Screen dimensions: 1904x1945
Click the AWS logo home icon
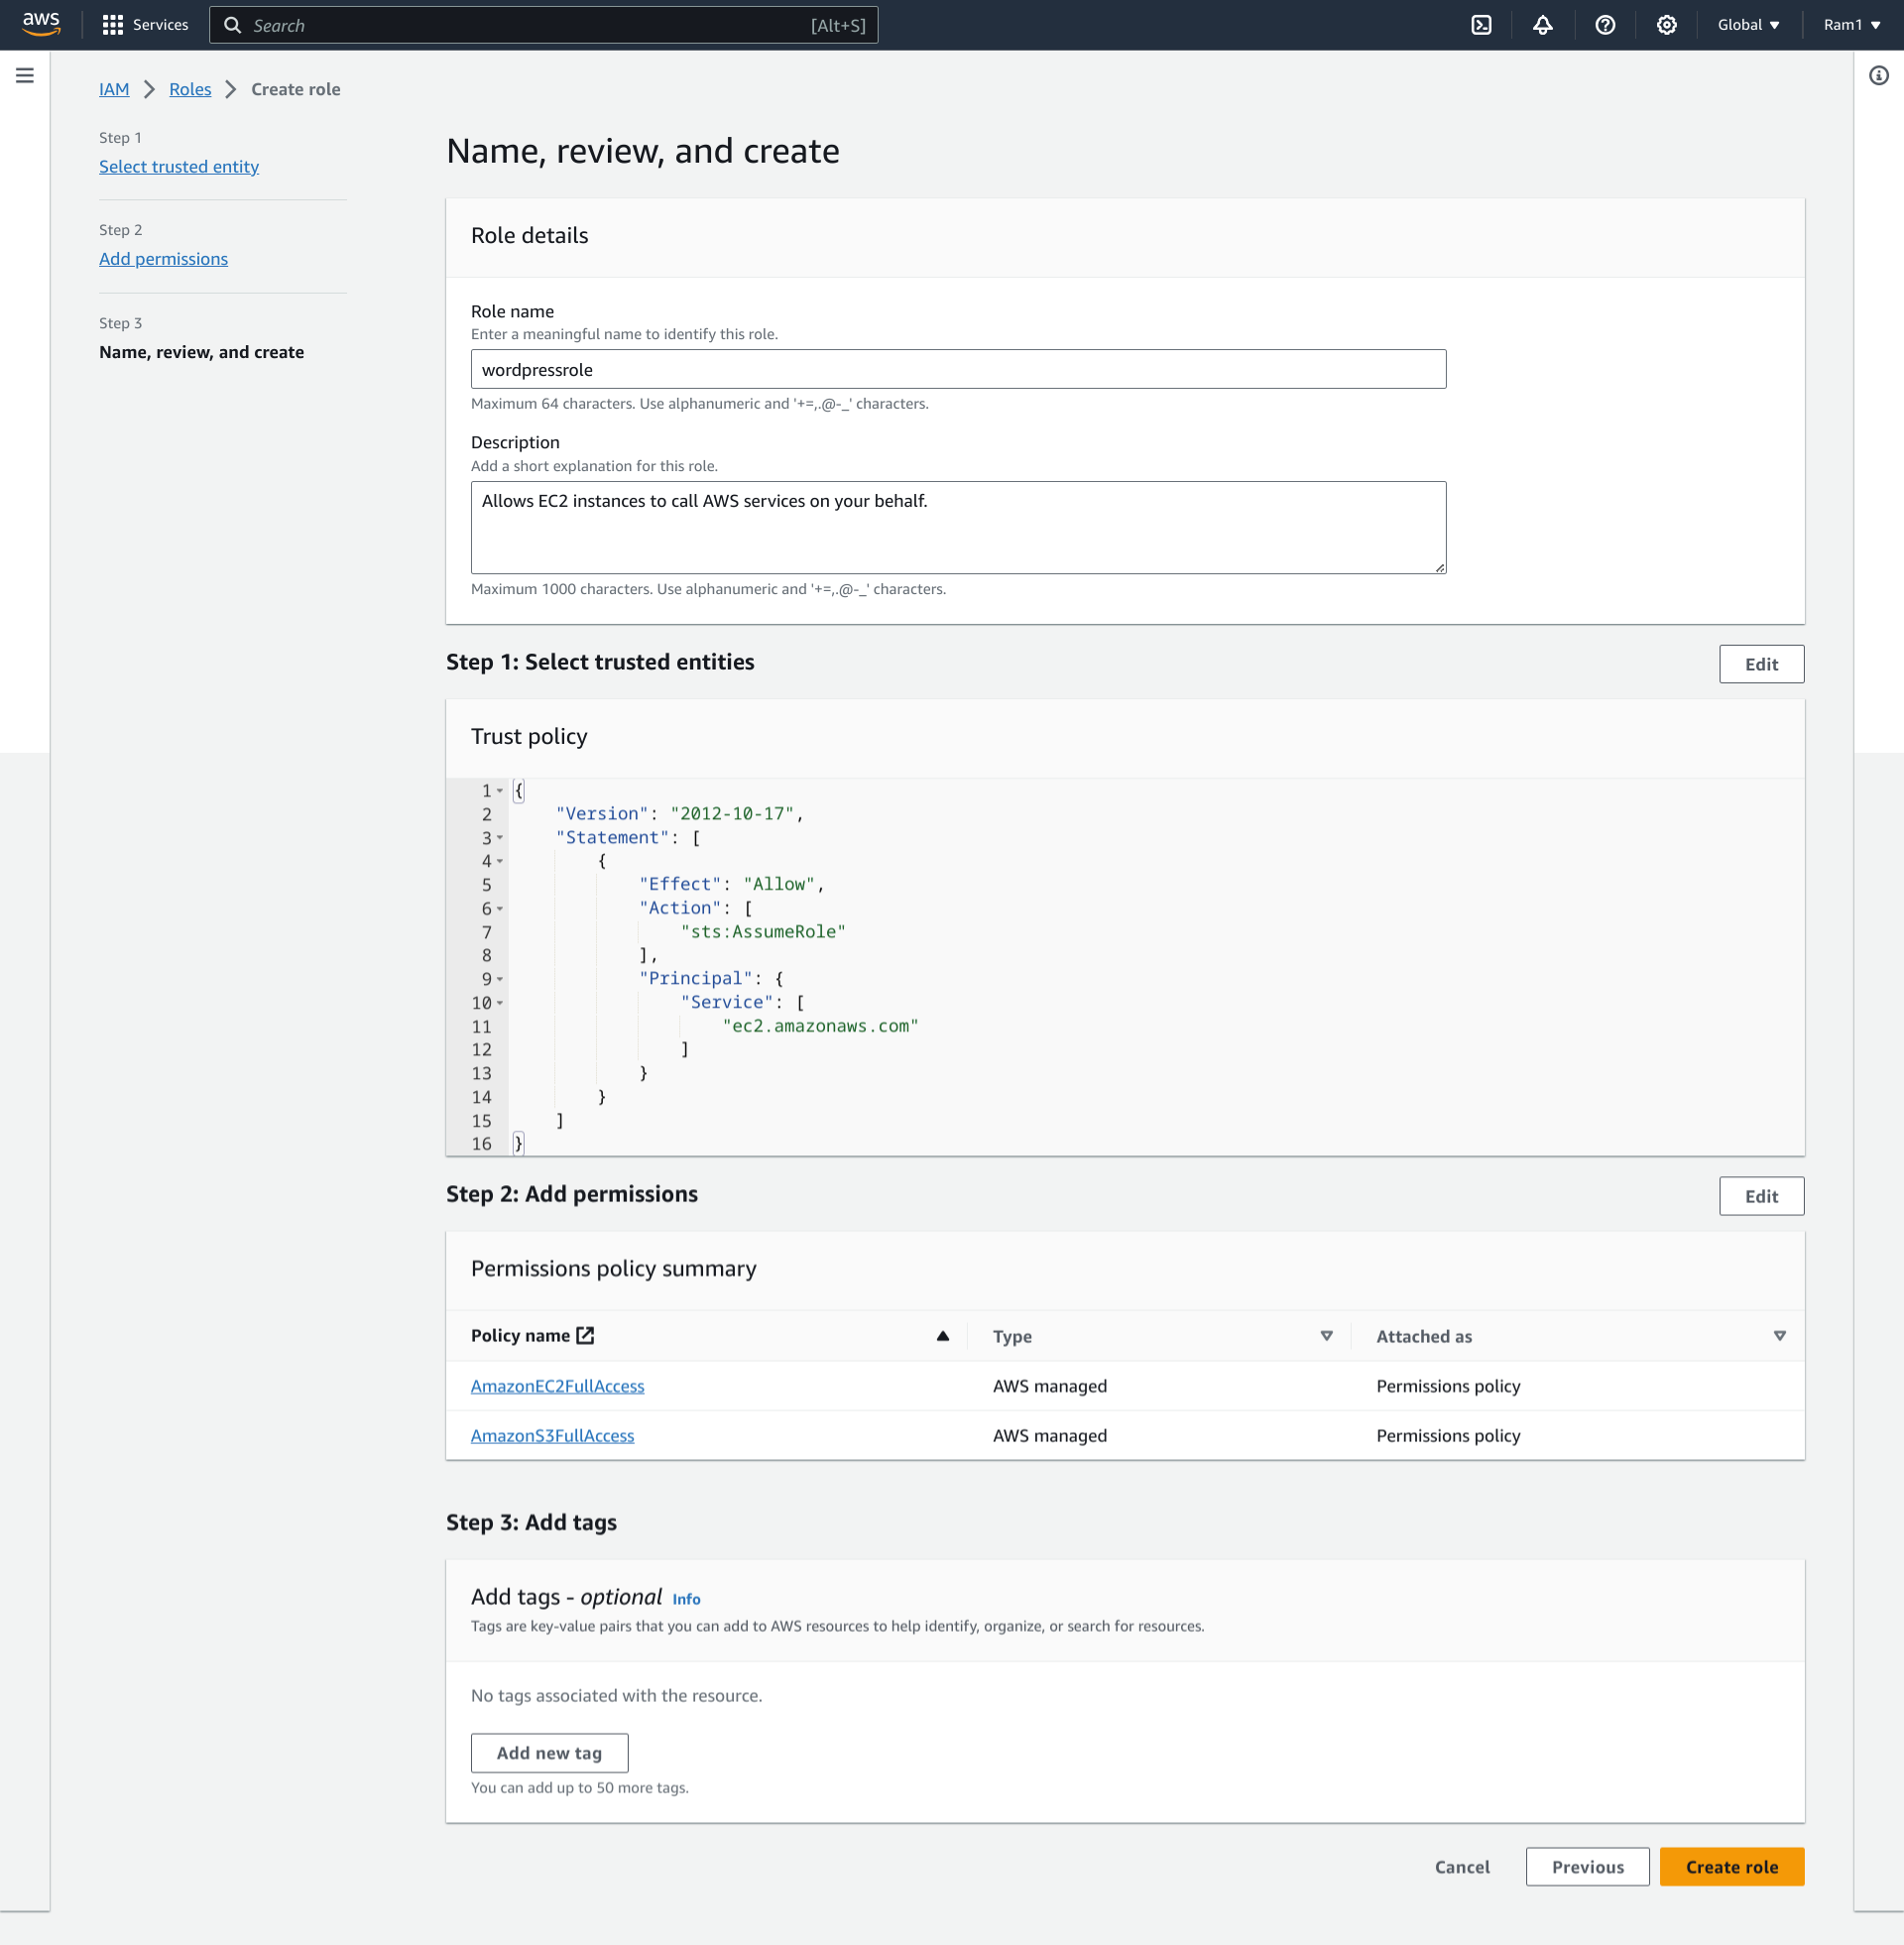pos(41,23)
